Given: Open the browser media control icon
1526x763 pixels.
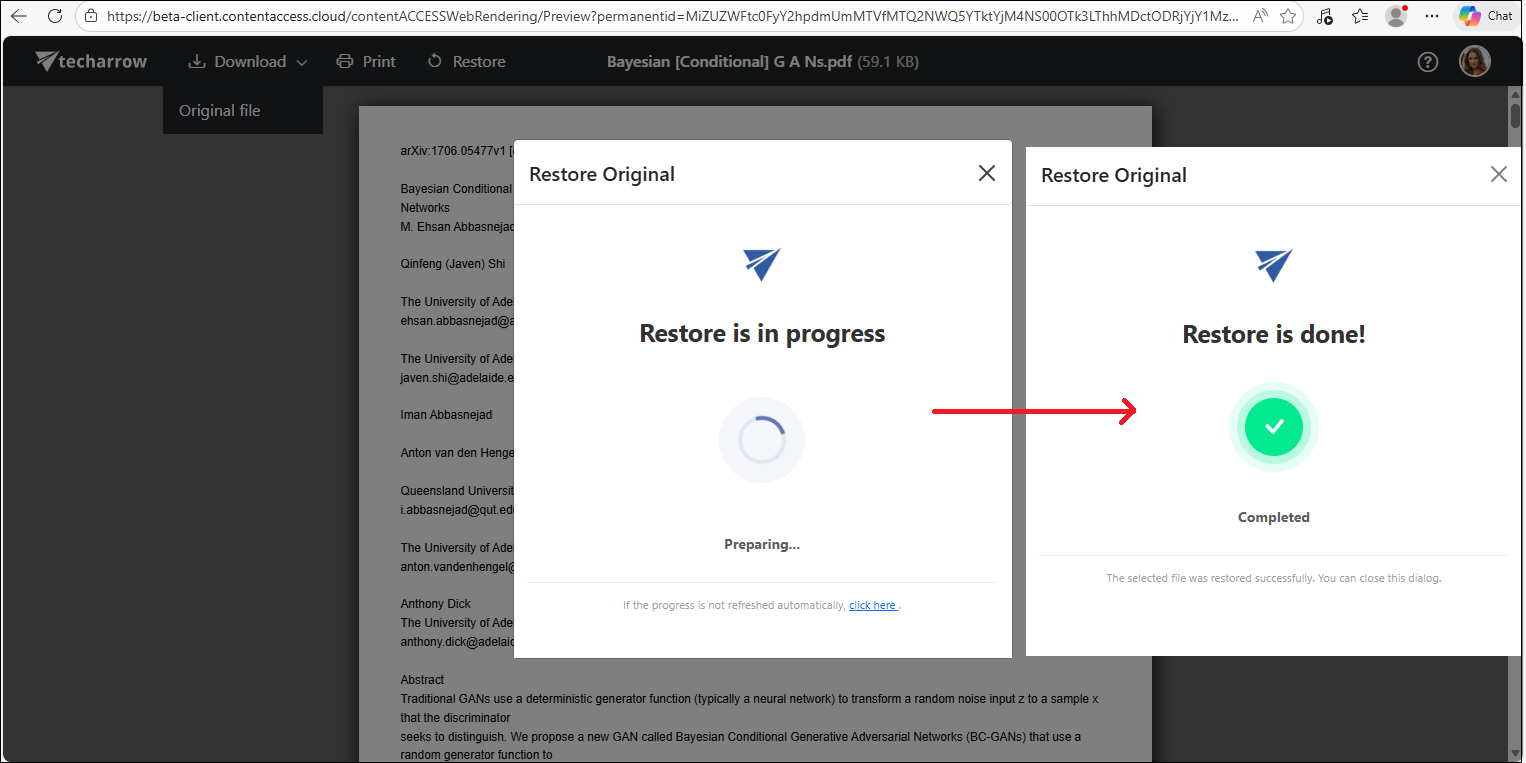Looking at the screenshot, I should coord(1325,16).
